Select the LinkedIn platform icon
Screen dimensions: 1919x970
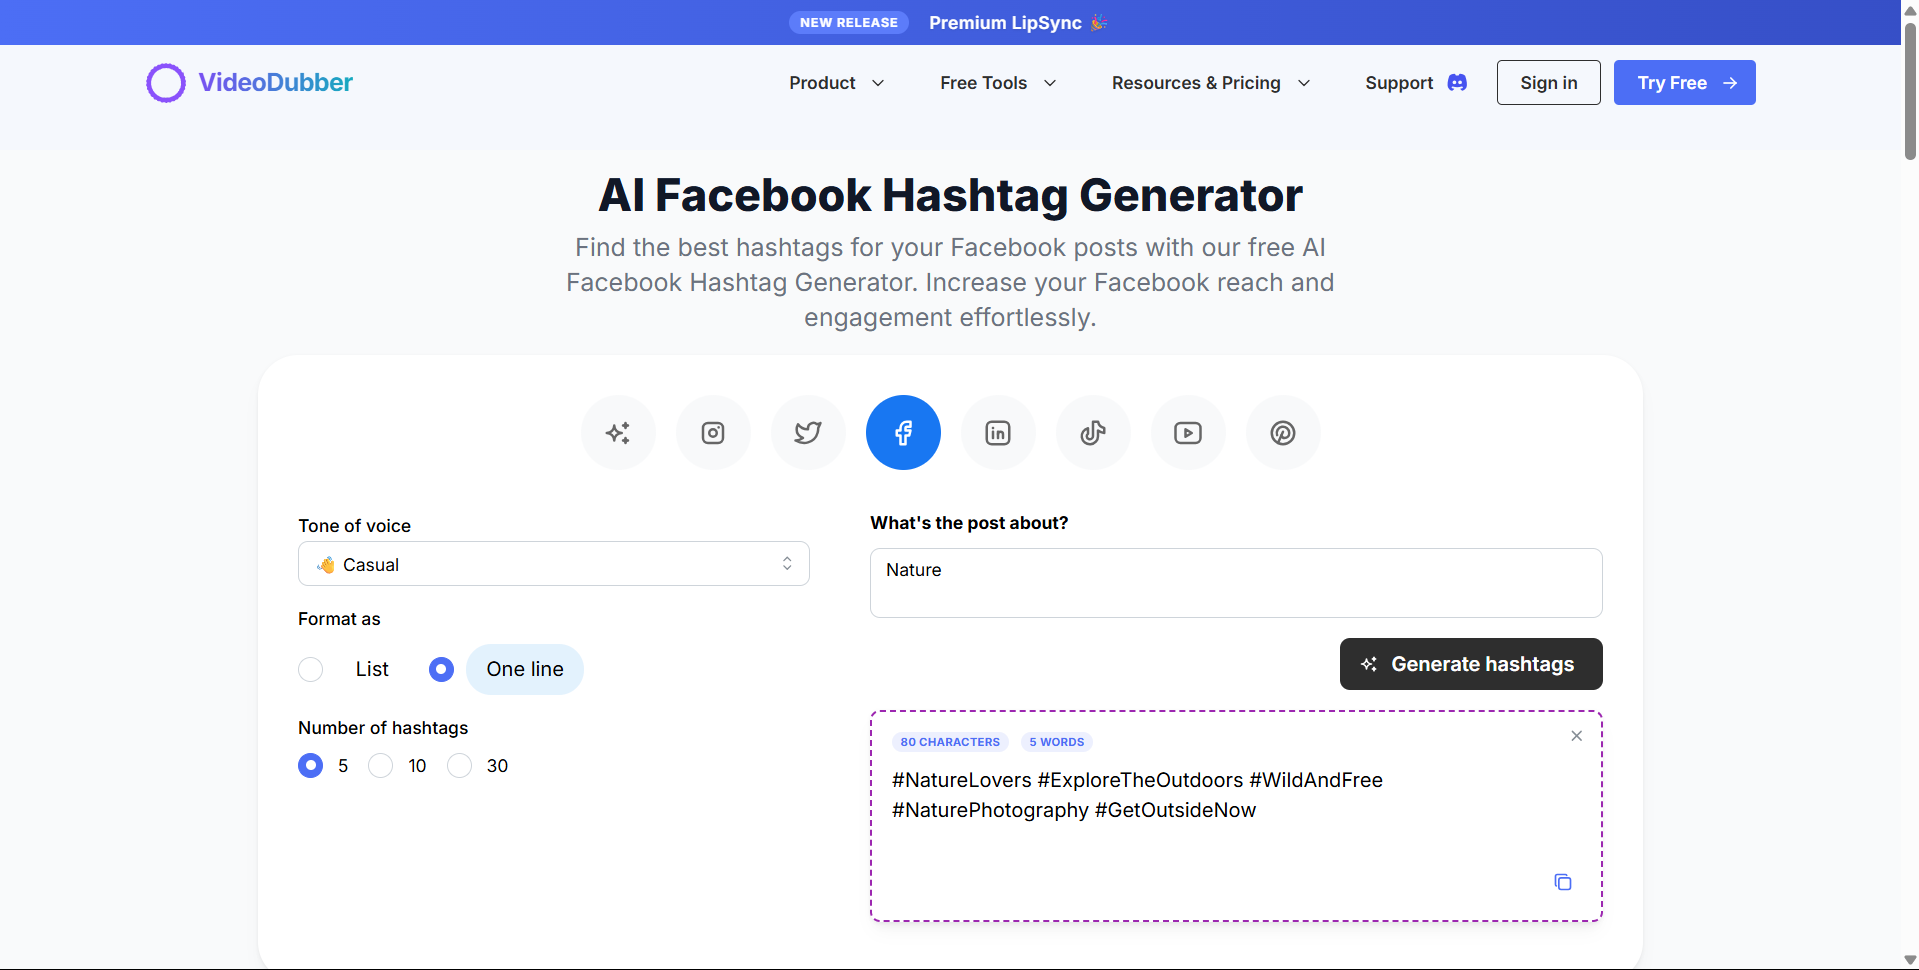click(998, 433)
